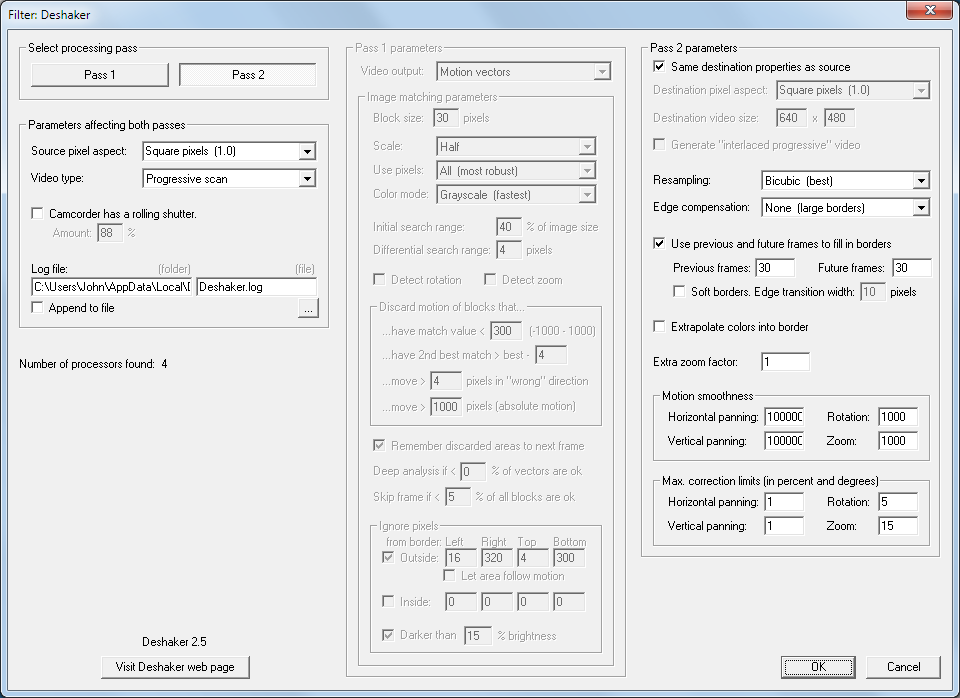Click the Darker than brightness field
This screenshot has height=698, width=960.
click(x=478, y=636)
